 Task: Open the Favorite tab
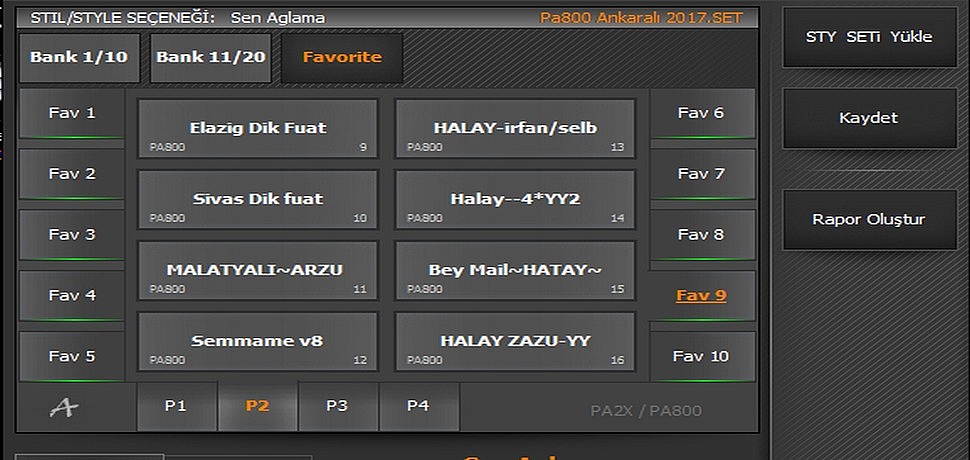point(342,58)
